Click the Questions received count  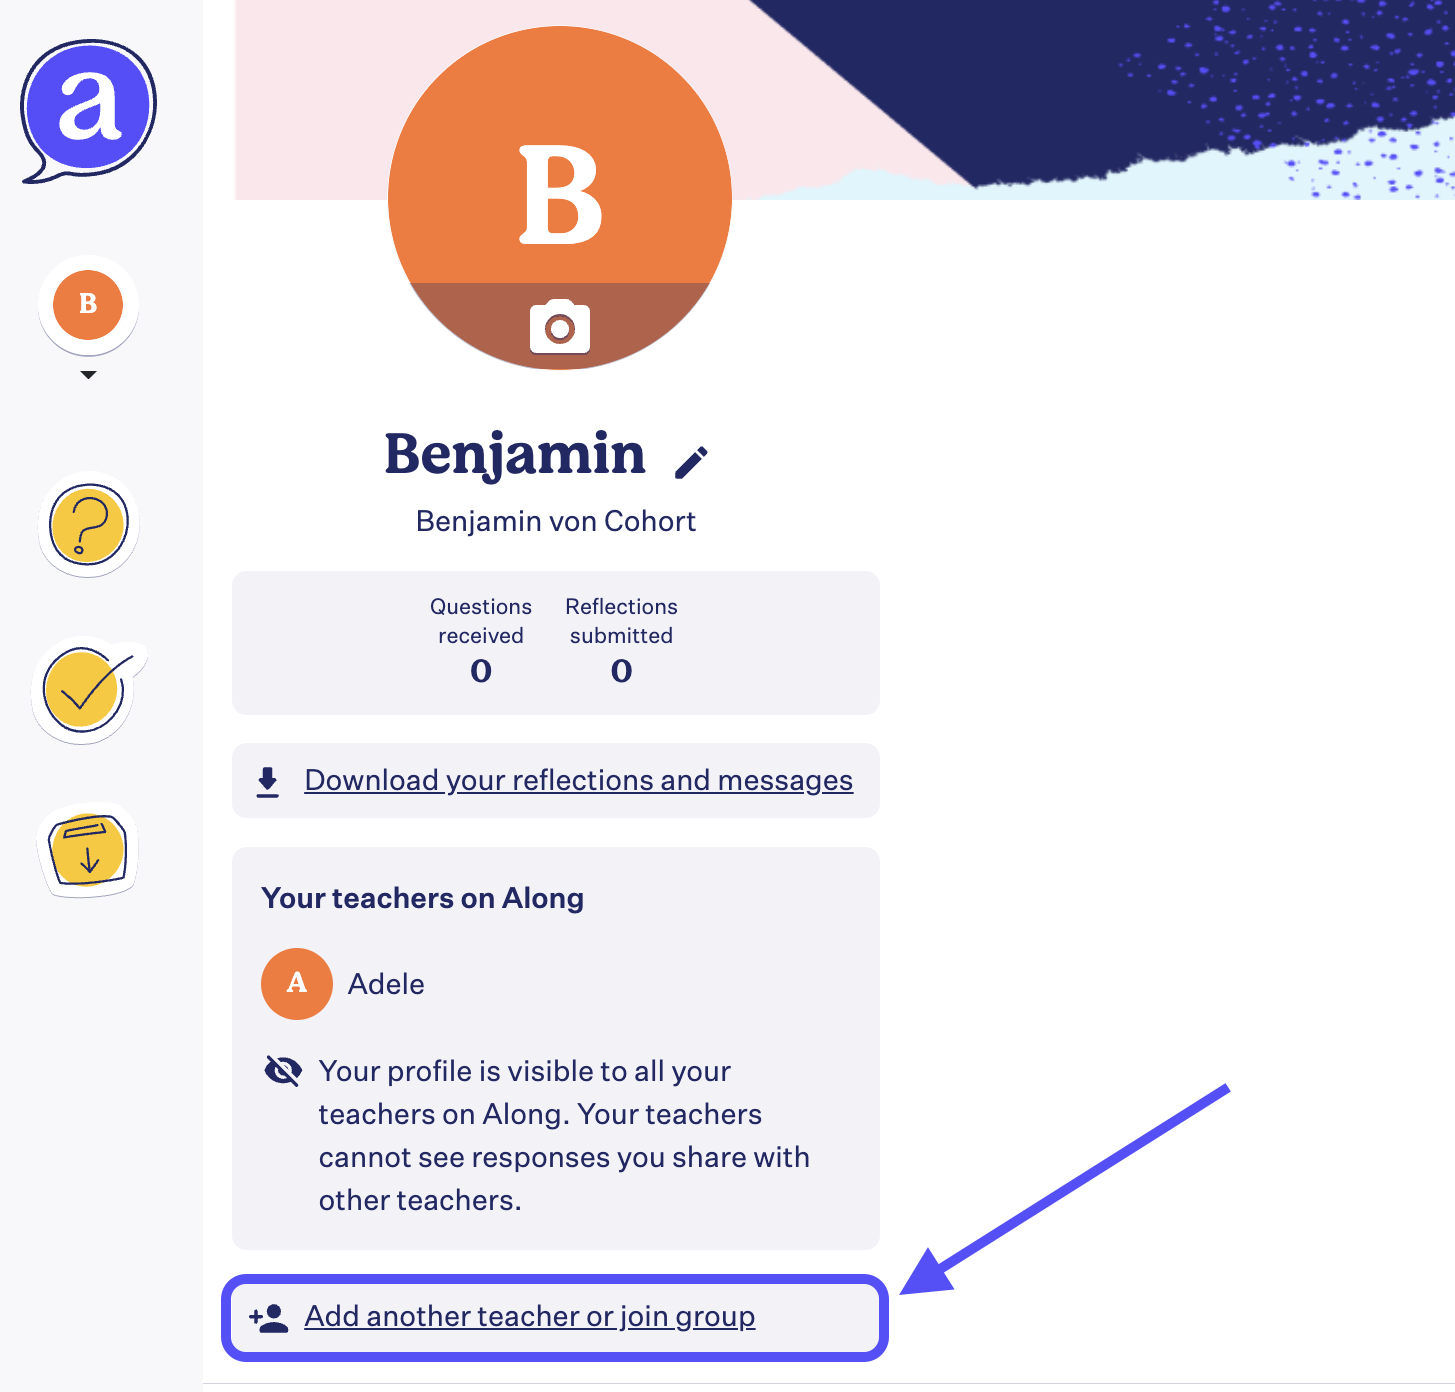coord(481,670)
